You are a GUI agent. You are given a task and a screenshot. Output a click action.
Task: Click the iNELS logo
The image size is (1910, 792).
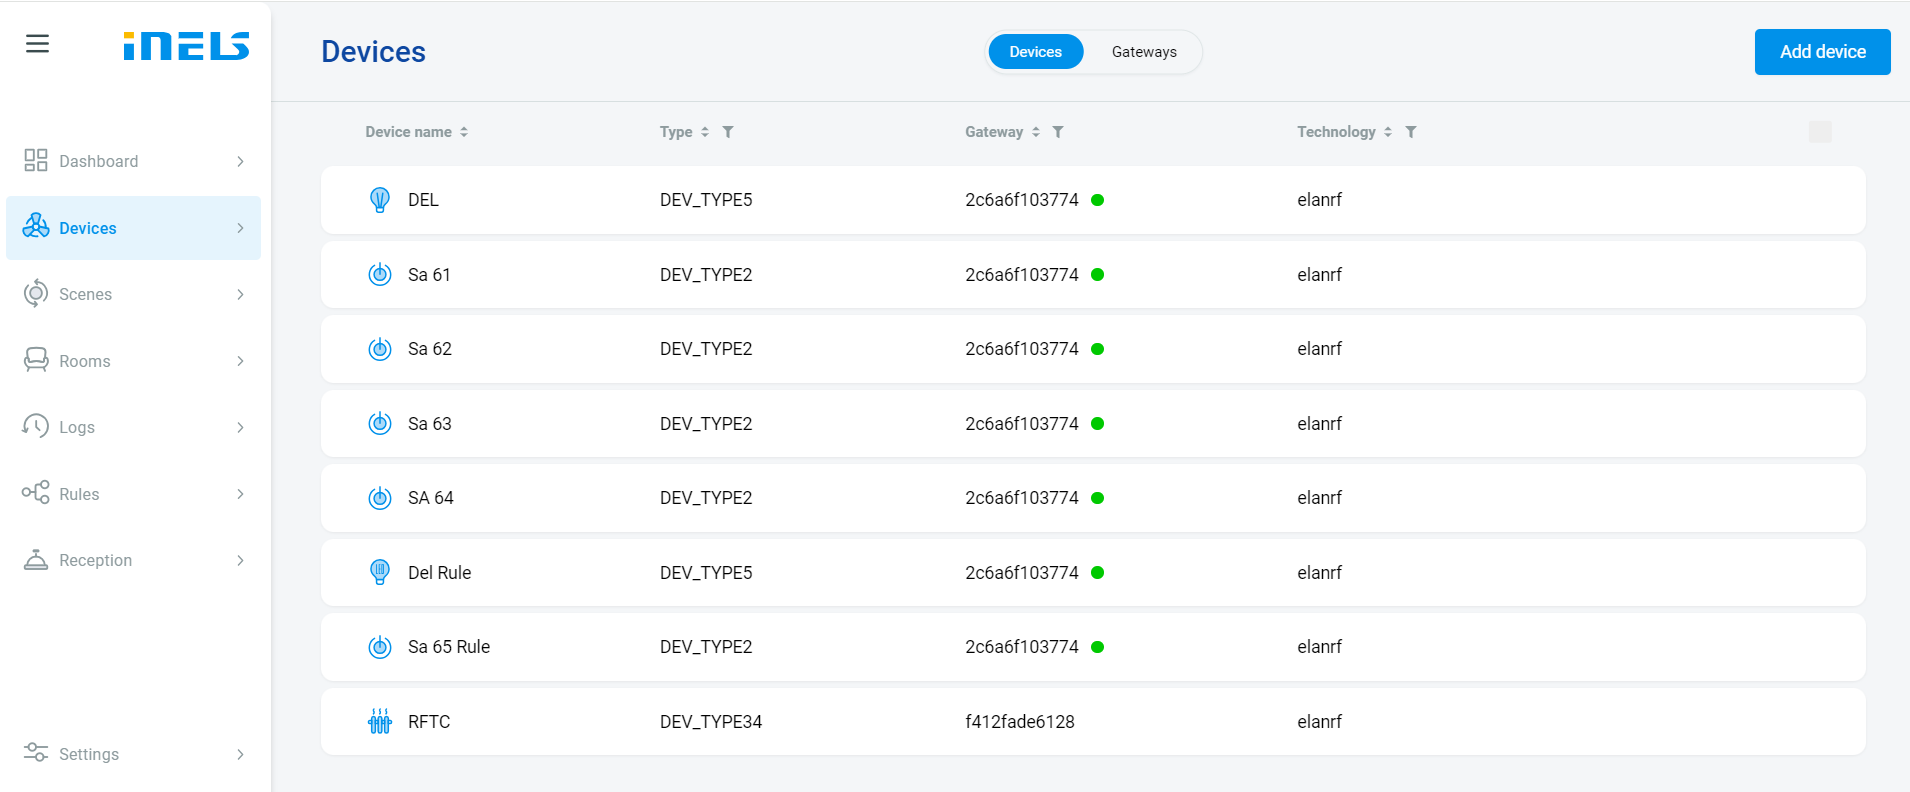[186, 46]
